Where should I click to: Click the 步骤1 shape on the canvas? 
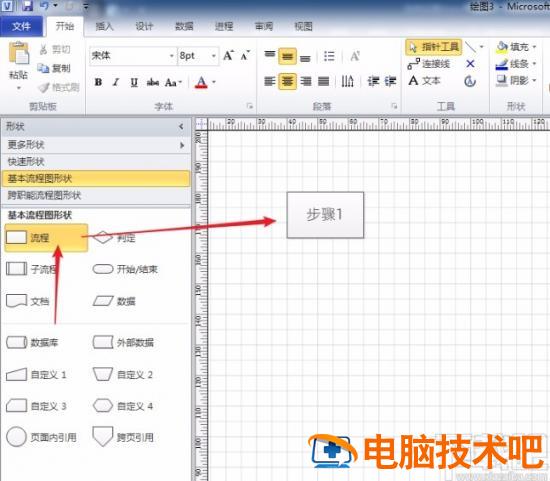[x=325, y=215]
